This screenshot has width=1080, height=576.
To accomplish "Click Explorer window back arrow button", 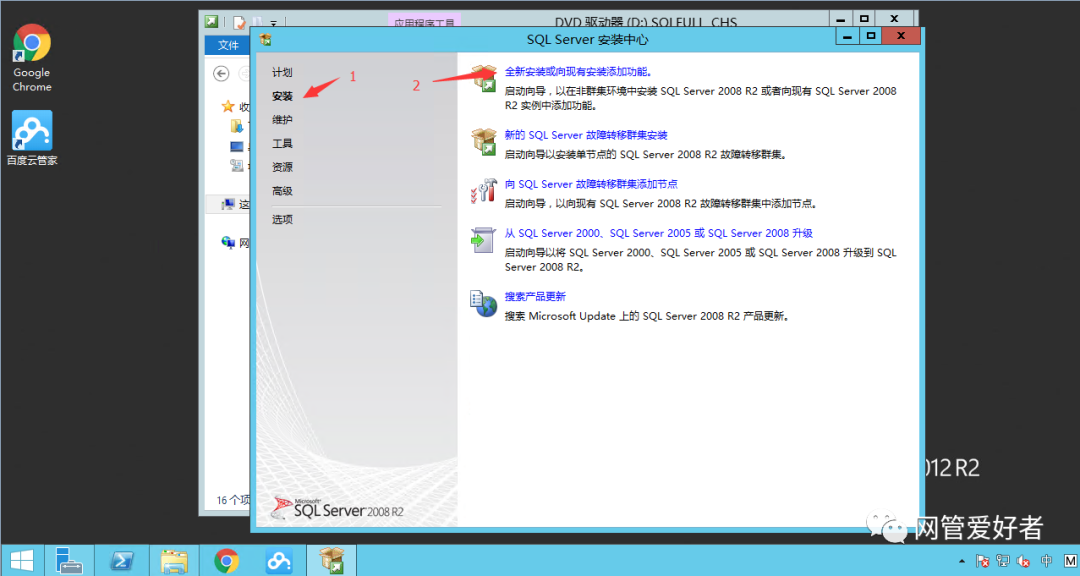I will (221, 73).
